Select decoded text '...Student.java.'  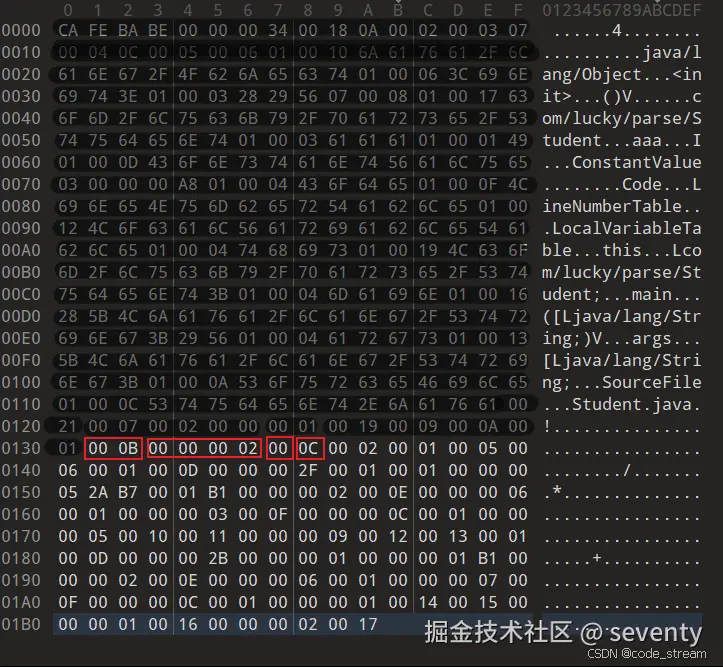(622, 405)
